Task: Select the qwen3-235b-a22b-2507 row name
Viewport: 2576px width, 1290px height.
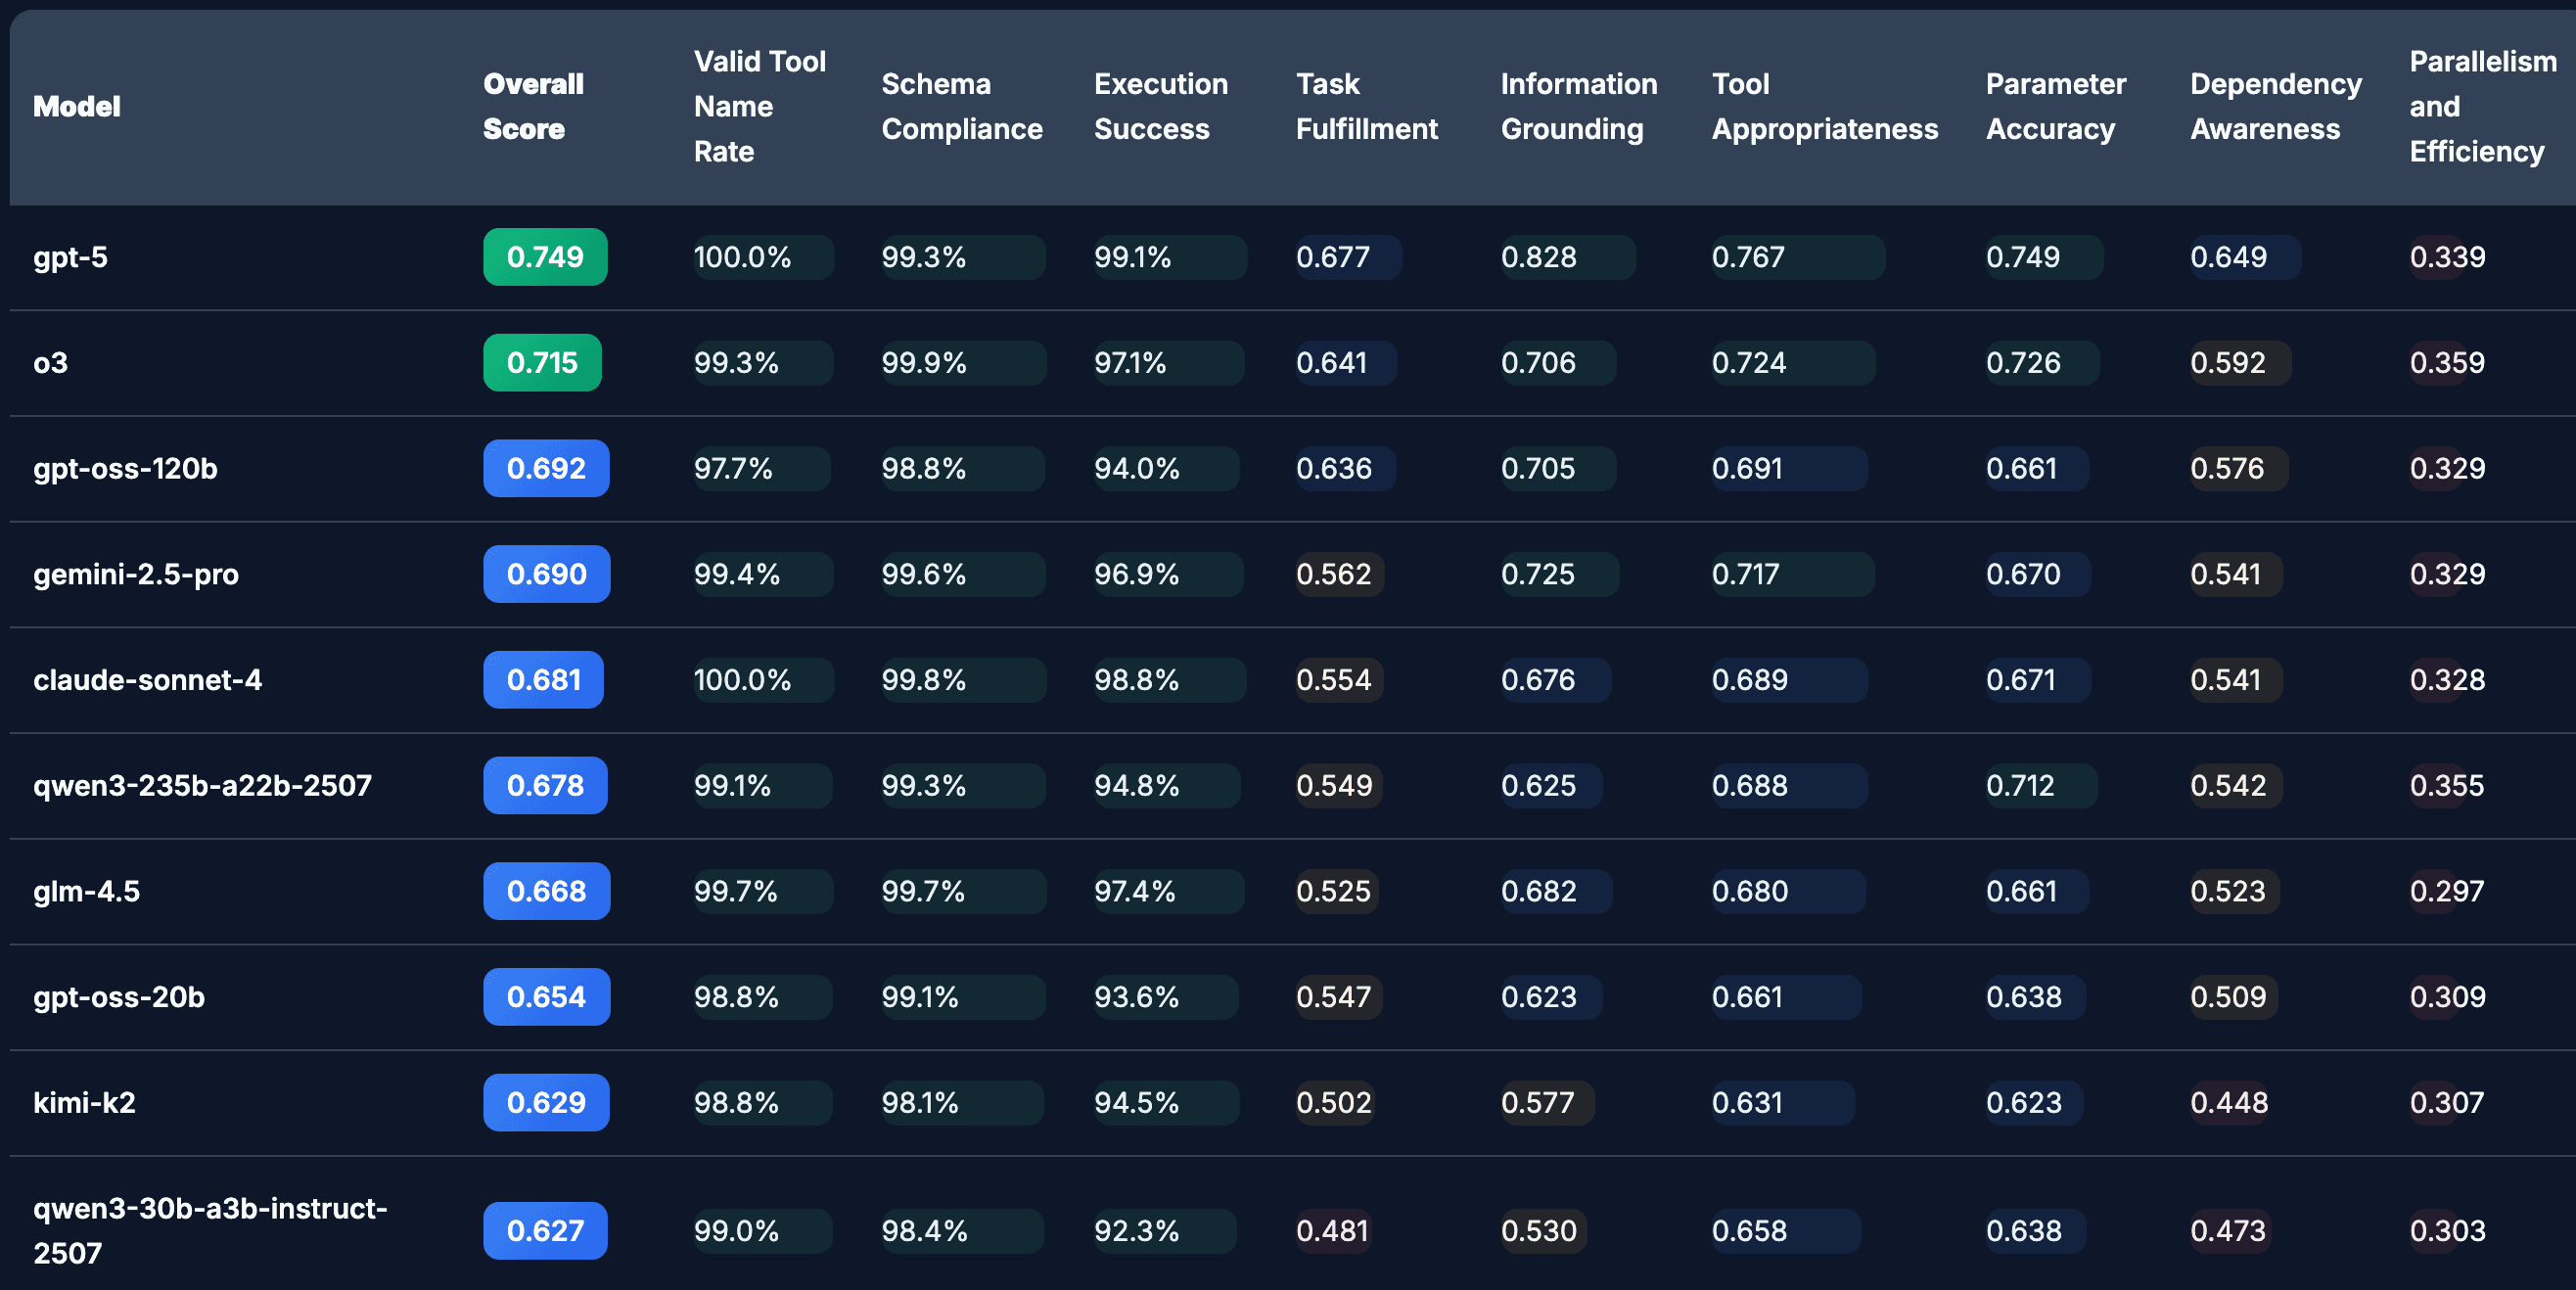Action: (x=202, y=785)
